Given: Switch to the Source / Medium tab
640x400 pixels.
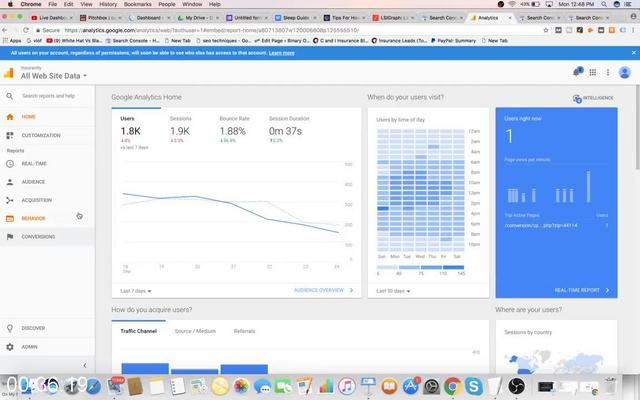Looking at the screenshot, I should (x=195, y=331).
